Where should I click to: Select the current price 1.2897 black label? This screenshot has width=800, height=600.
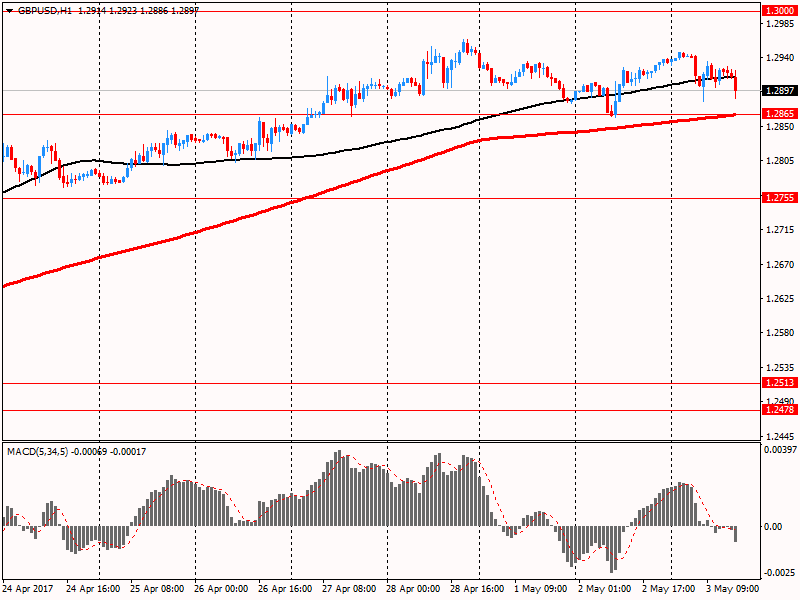[x=779, y=91]
